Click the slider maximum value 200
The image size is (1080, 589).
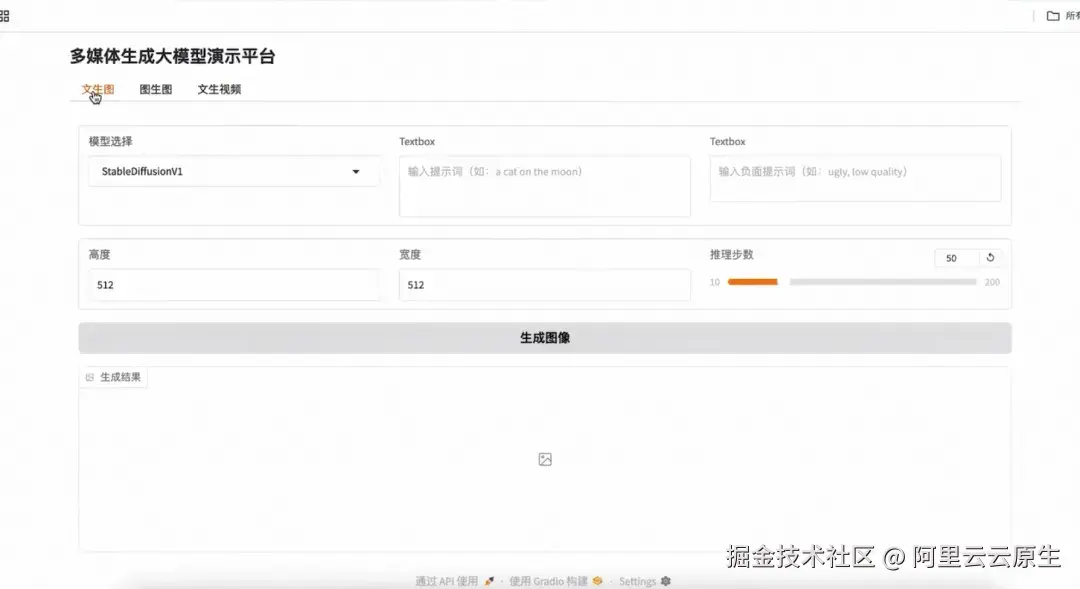click(992, 282)
